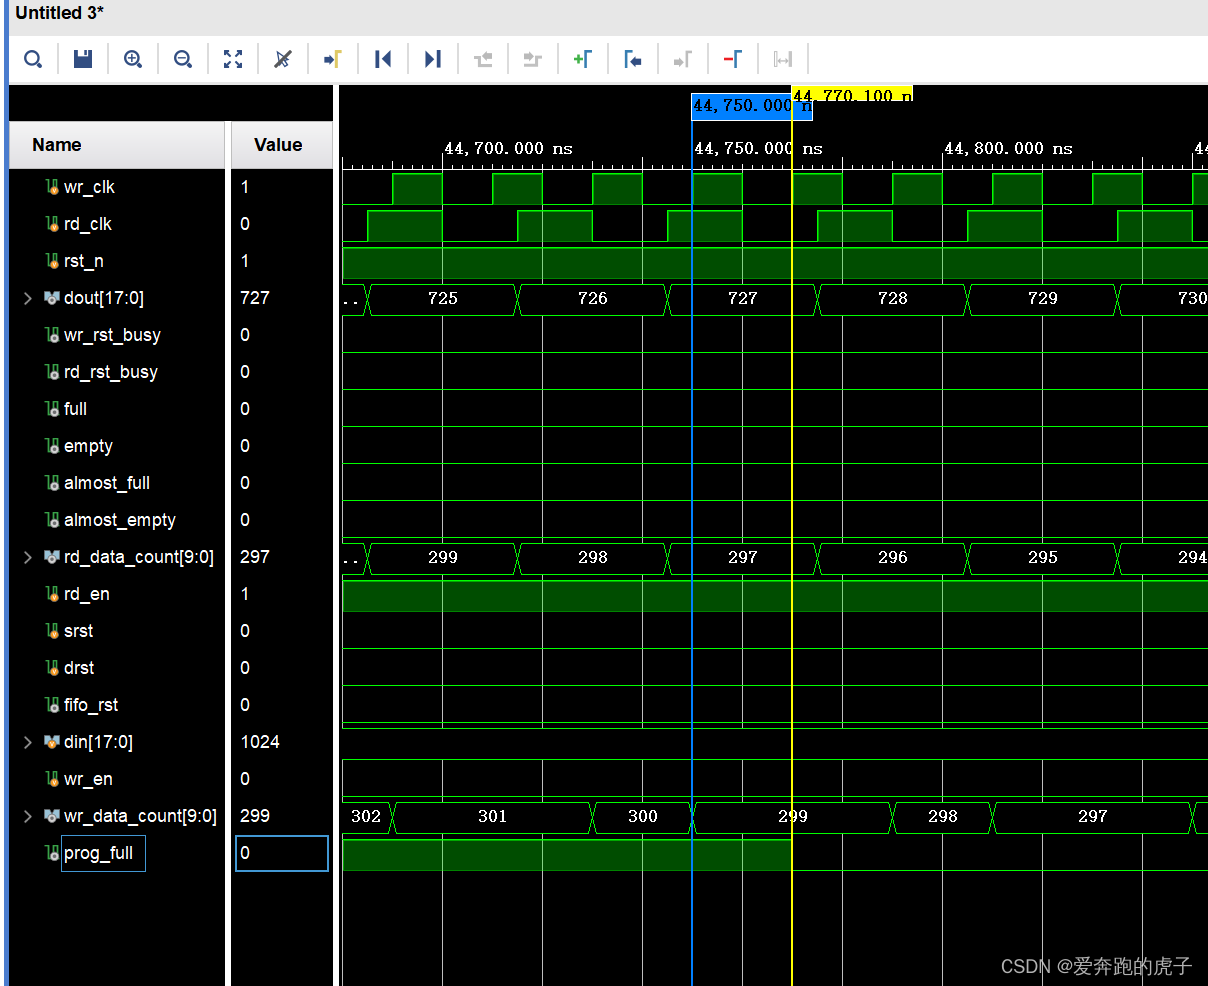
Task: Click the 44,800.000 ns ruler label
Action: tap(1008, 148)
